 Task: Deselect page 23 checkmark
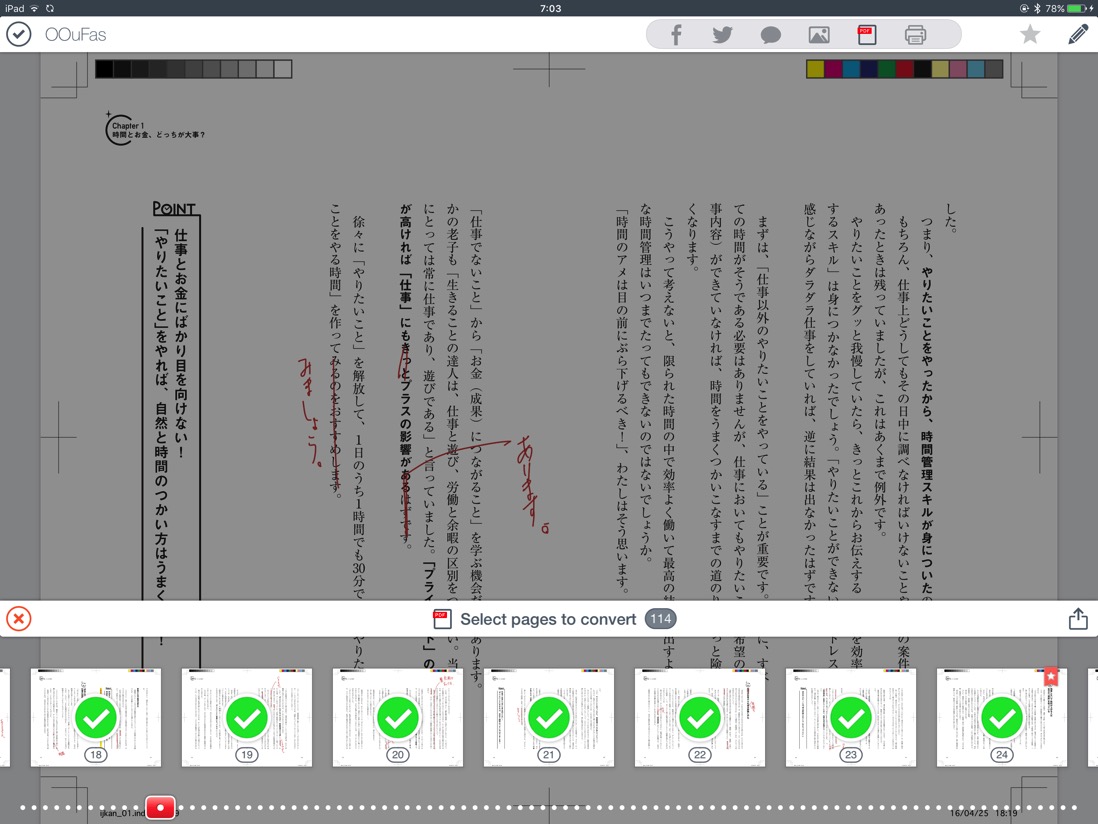pos(851,718)
